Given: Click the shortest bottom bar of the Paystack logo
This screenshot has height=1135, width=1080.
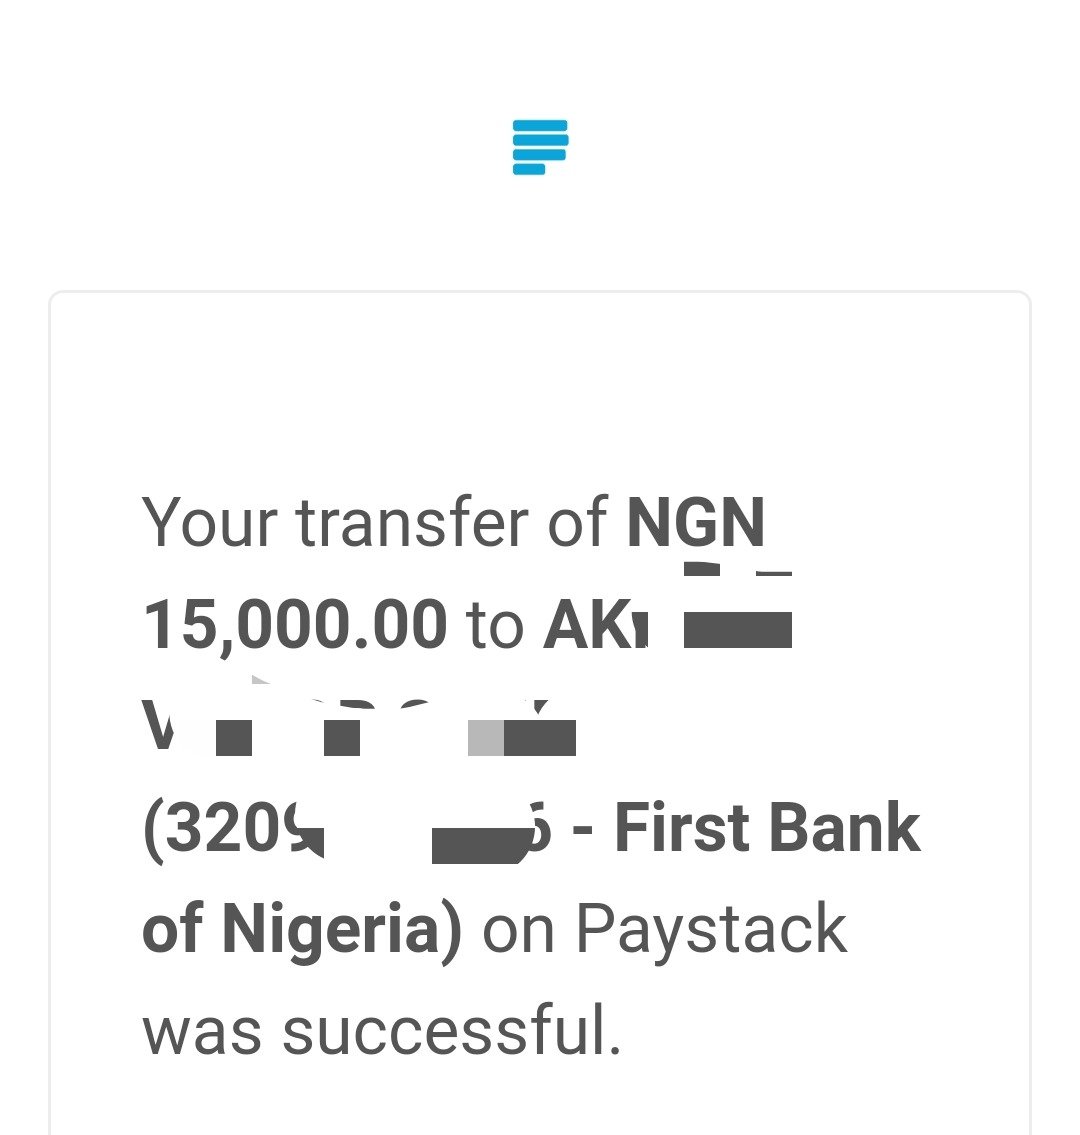Looking at the screenshot, I should click(x=529, y=169).
